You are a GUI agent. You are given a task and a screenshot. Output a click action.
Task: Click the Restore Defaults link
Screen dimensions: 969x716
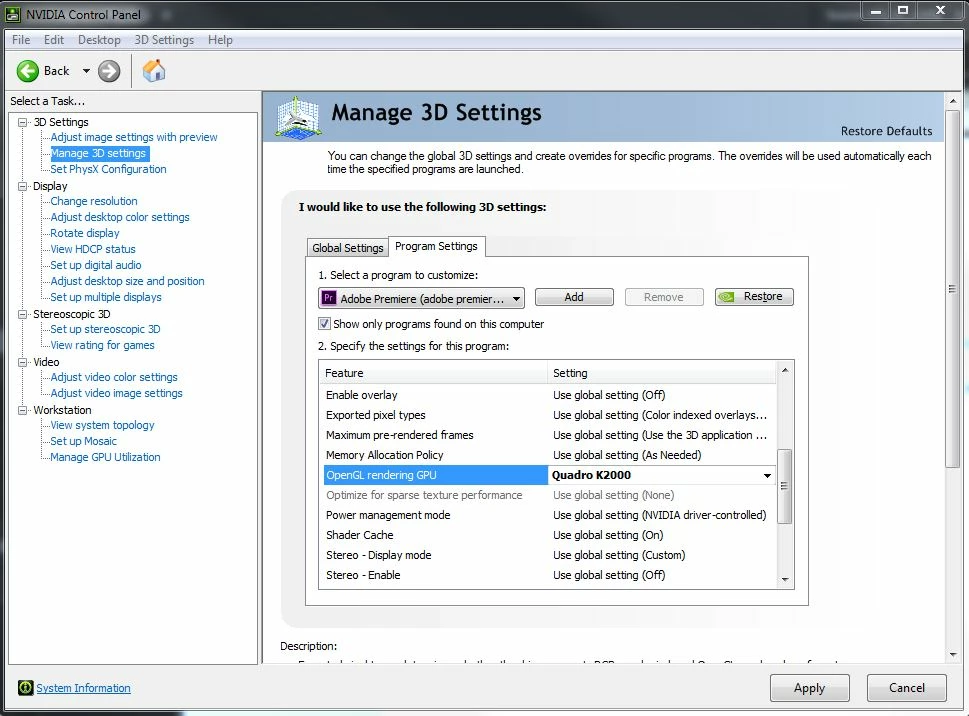[x=886, y=131]
